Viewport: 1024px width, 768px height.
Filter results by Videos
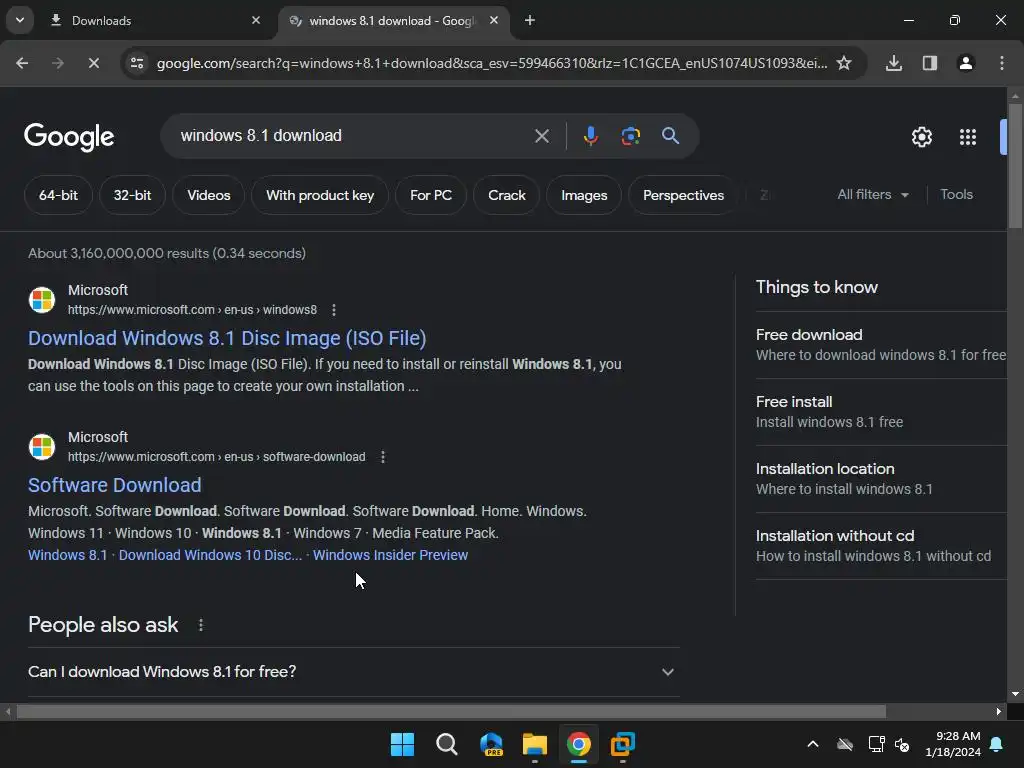[x=208, y=195]
